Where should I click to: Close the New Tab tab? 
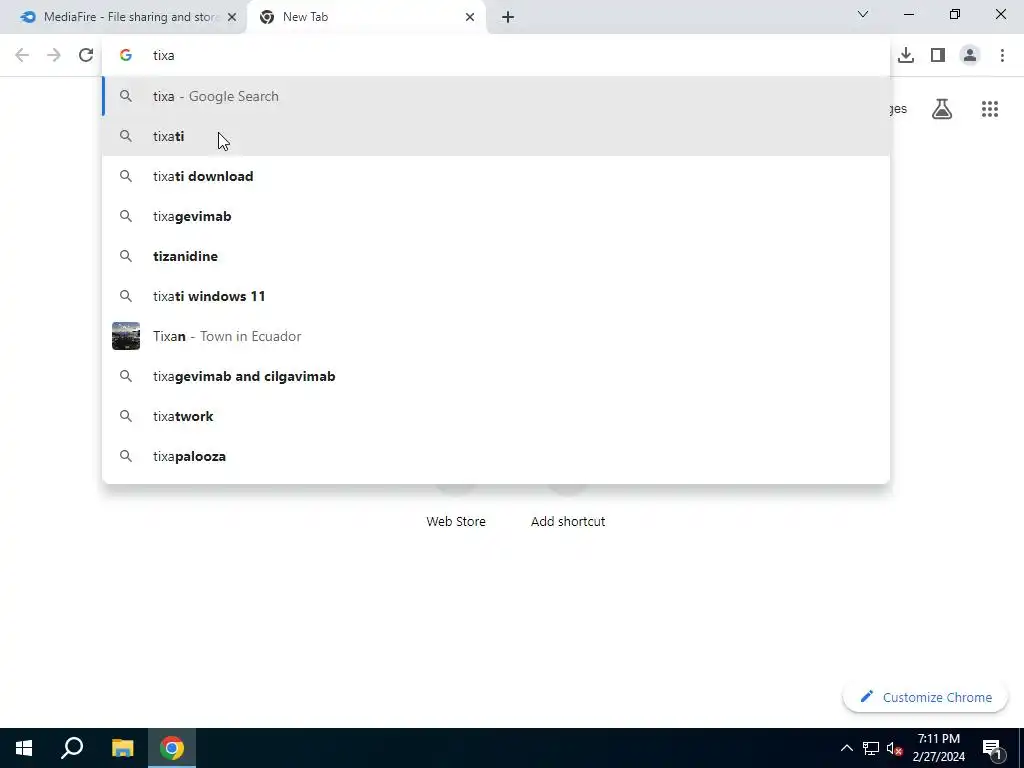[x=470, y=17]
